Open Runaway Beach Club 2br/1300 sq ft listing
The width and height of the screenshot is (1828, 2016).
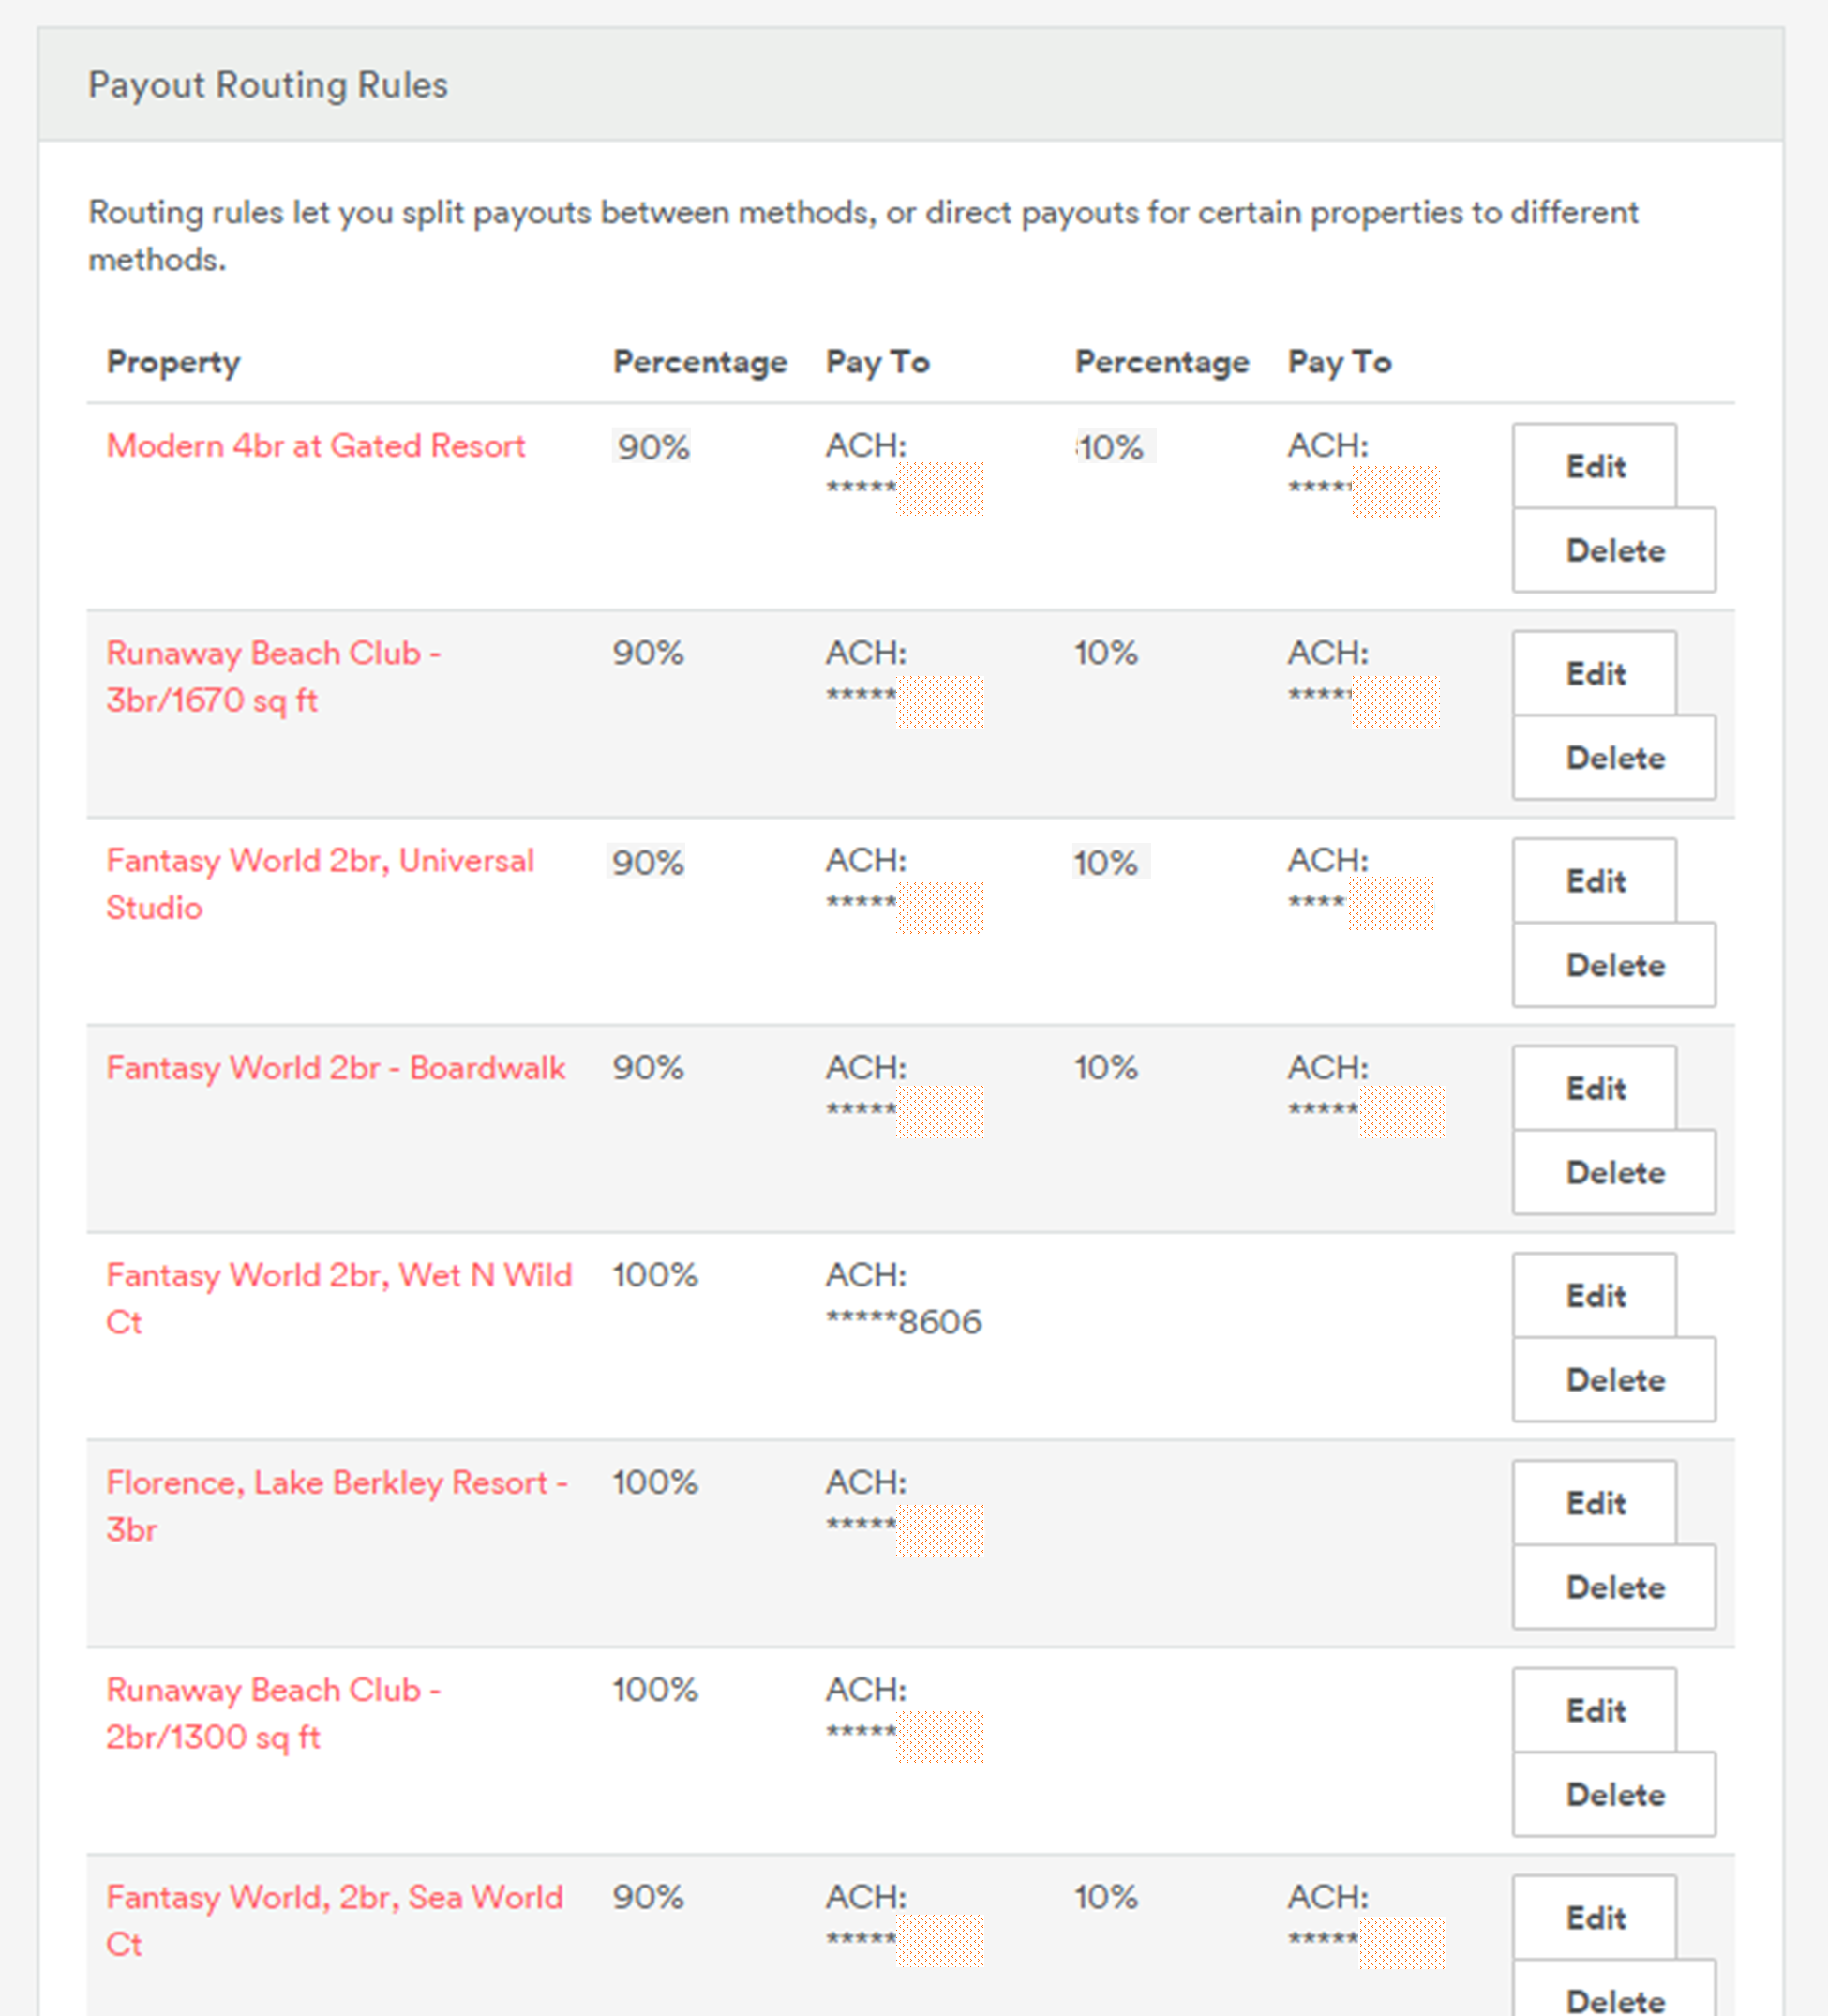[272, 1712]
